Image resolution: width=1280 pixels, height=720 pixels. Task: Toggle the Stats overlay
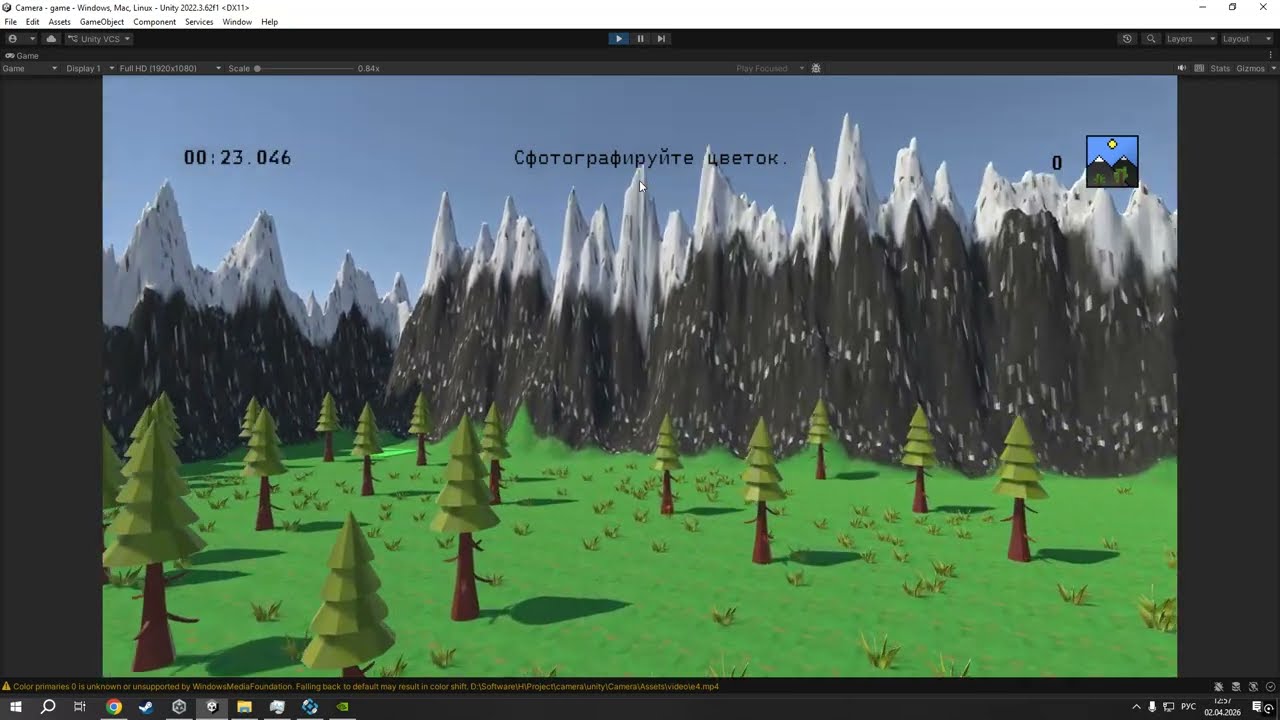(1220, 69)
